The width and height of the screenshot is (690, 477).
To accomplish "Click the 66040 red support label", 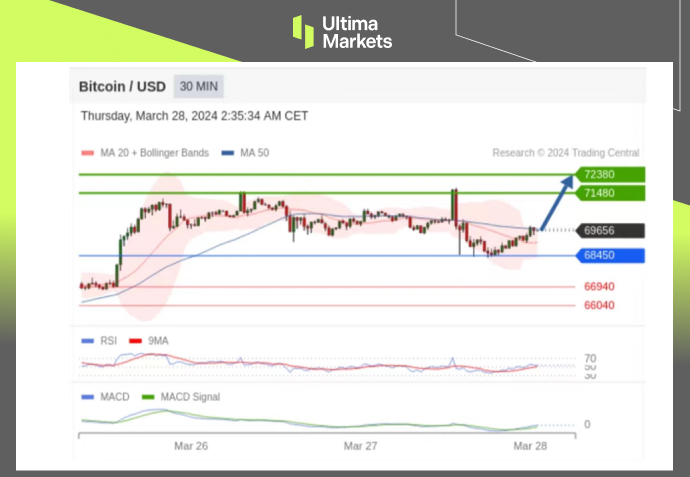I will click(x=599, y=305).
